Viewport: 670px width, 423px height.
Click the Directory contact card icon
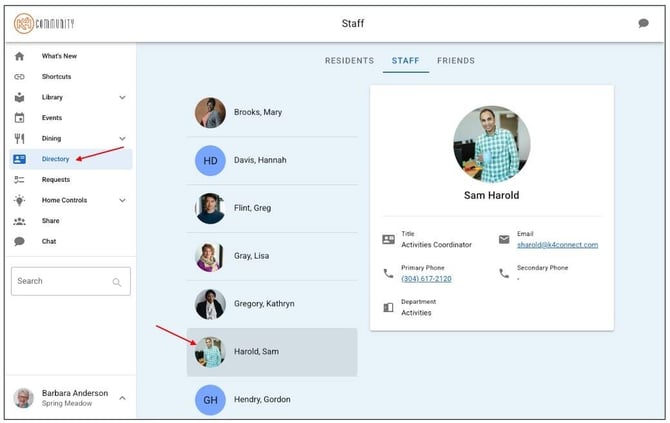click(19, 159)
